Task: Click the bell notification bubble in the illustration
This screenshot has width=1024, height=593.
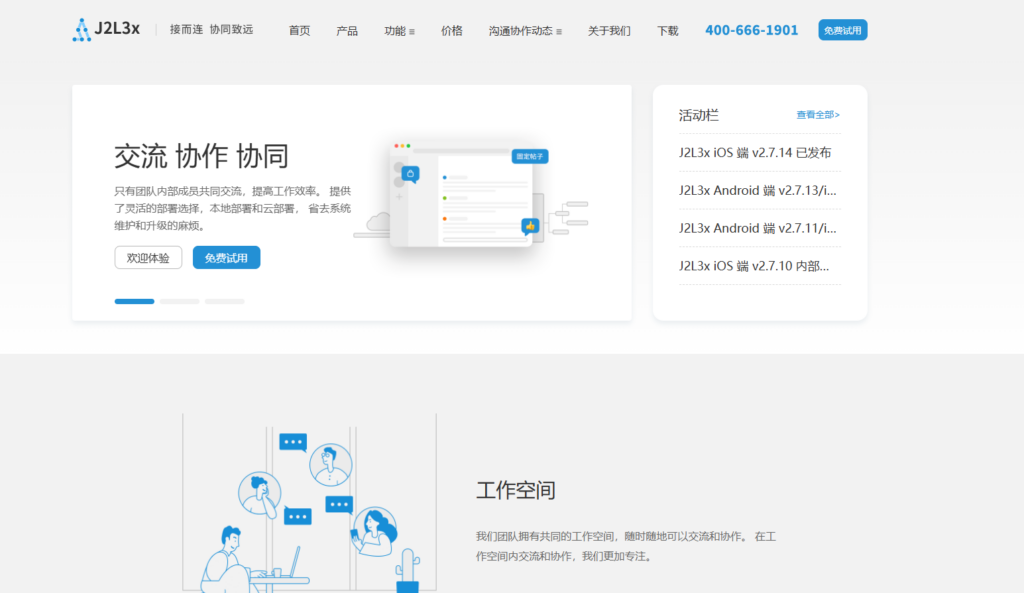Action: [411, 172]
